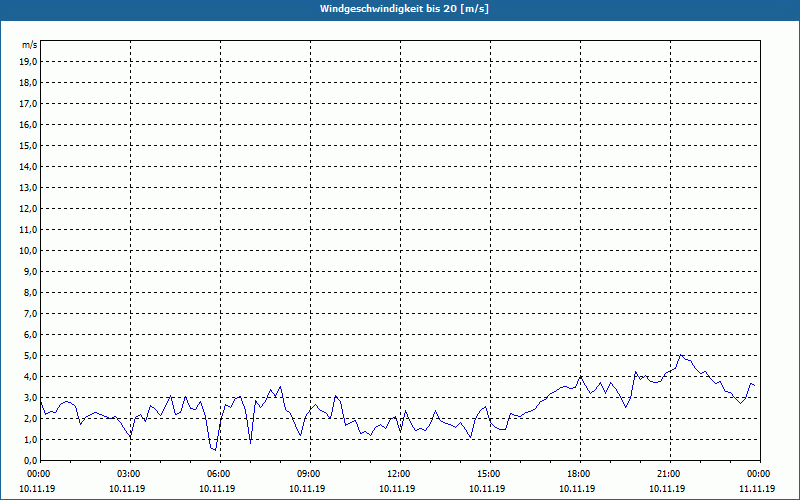Select the 14,0 y-axis label
This screenshot has height=500, width=800.
click(29, 166)
